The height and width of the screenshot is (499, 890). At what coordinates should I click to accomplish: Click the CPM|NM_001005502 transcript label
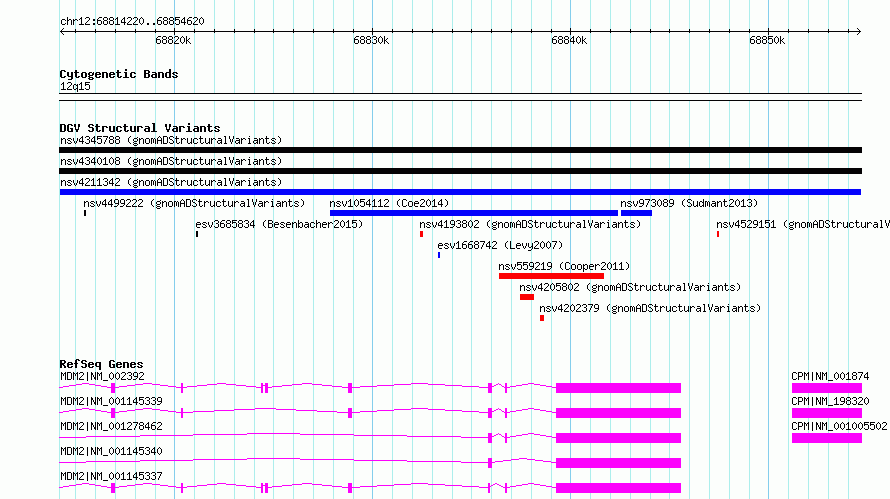(x=839, y=426)
